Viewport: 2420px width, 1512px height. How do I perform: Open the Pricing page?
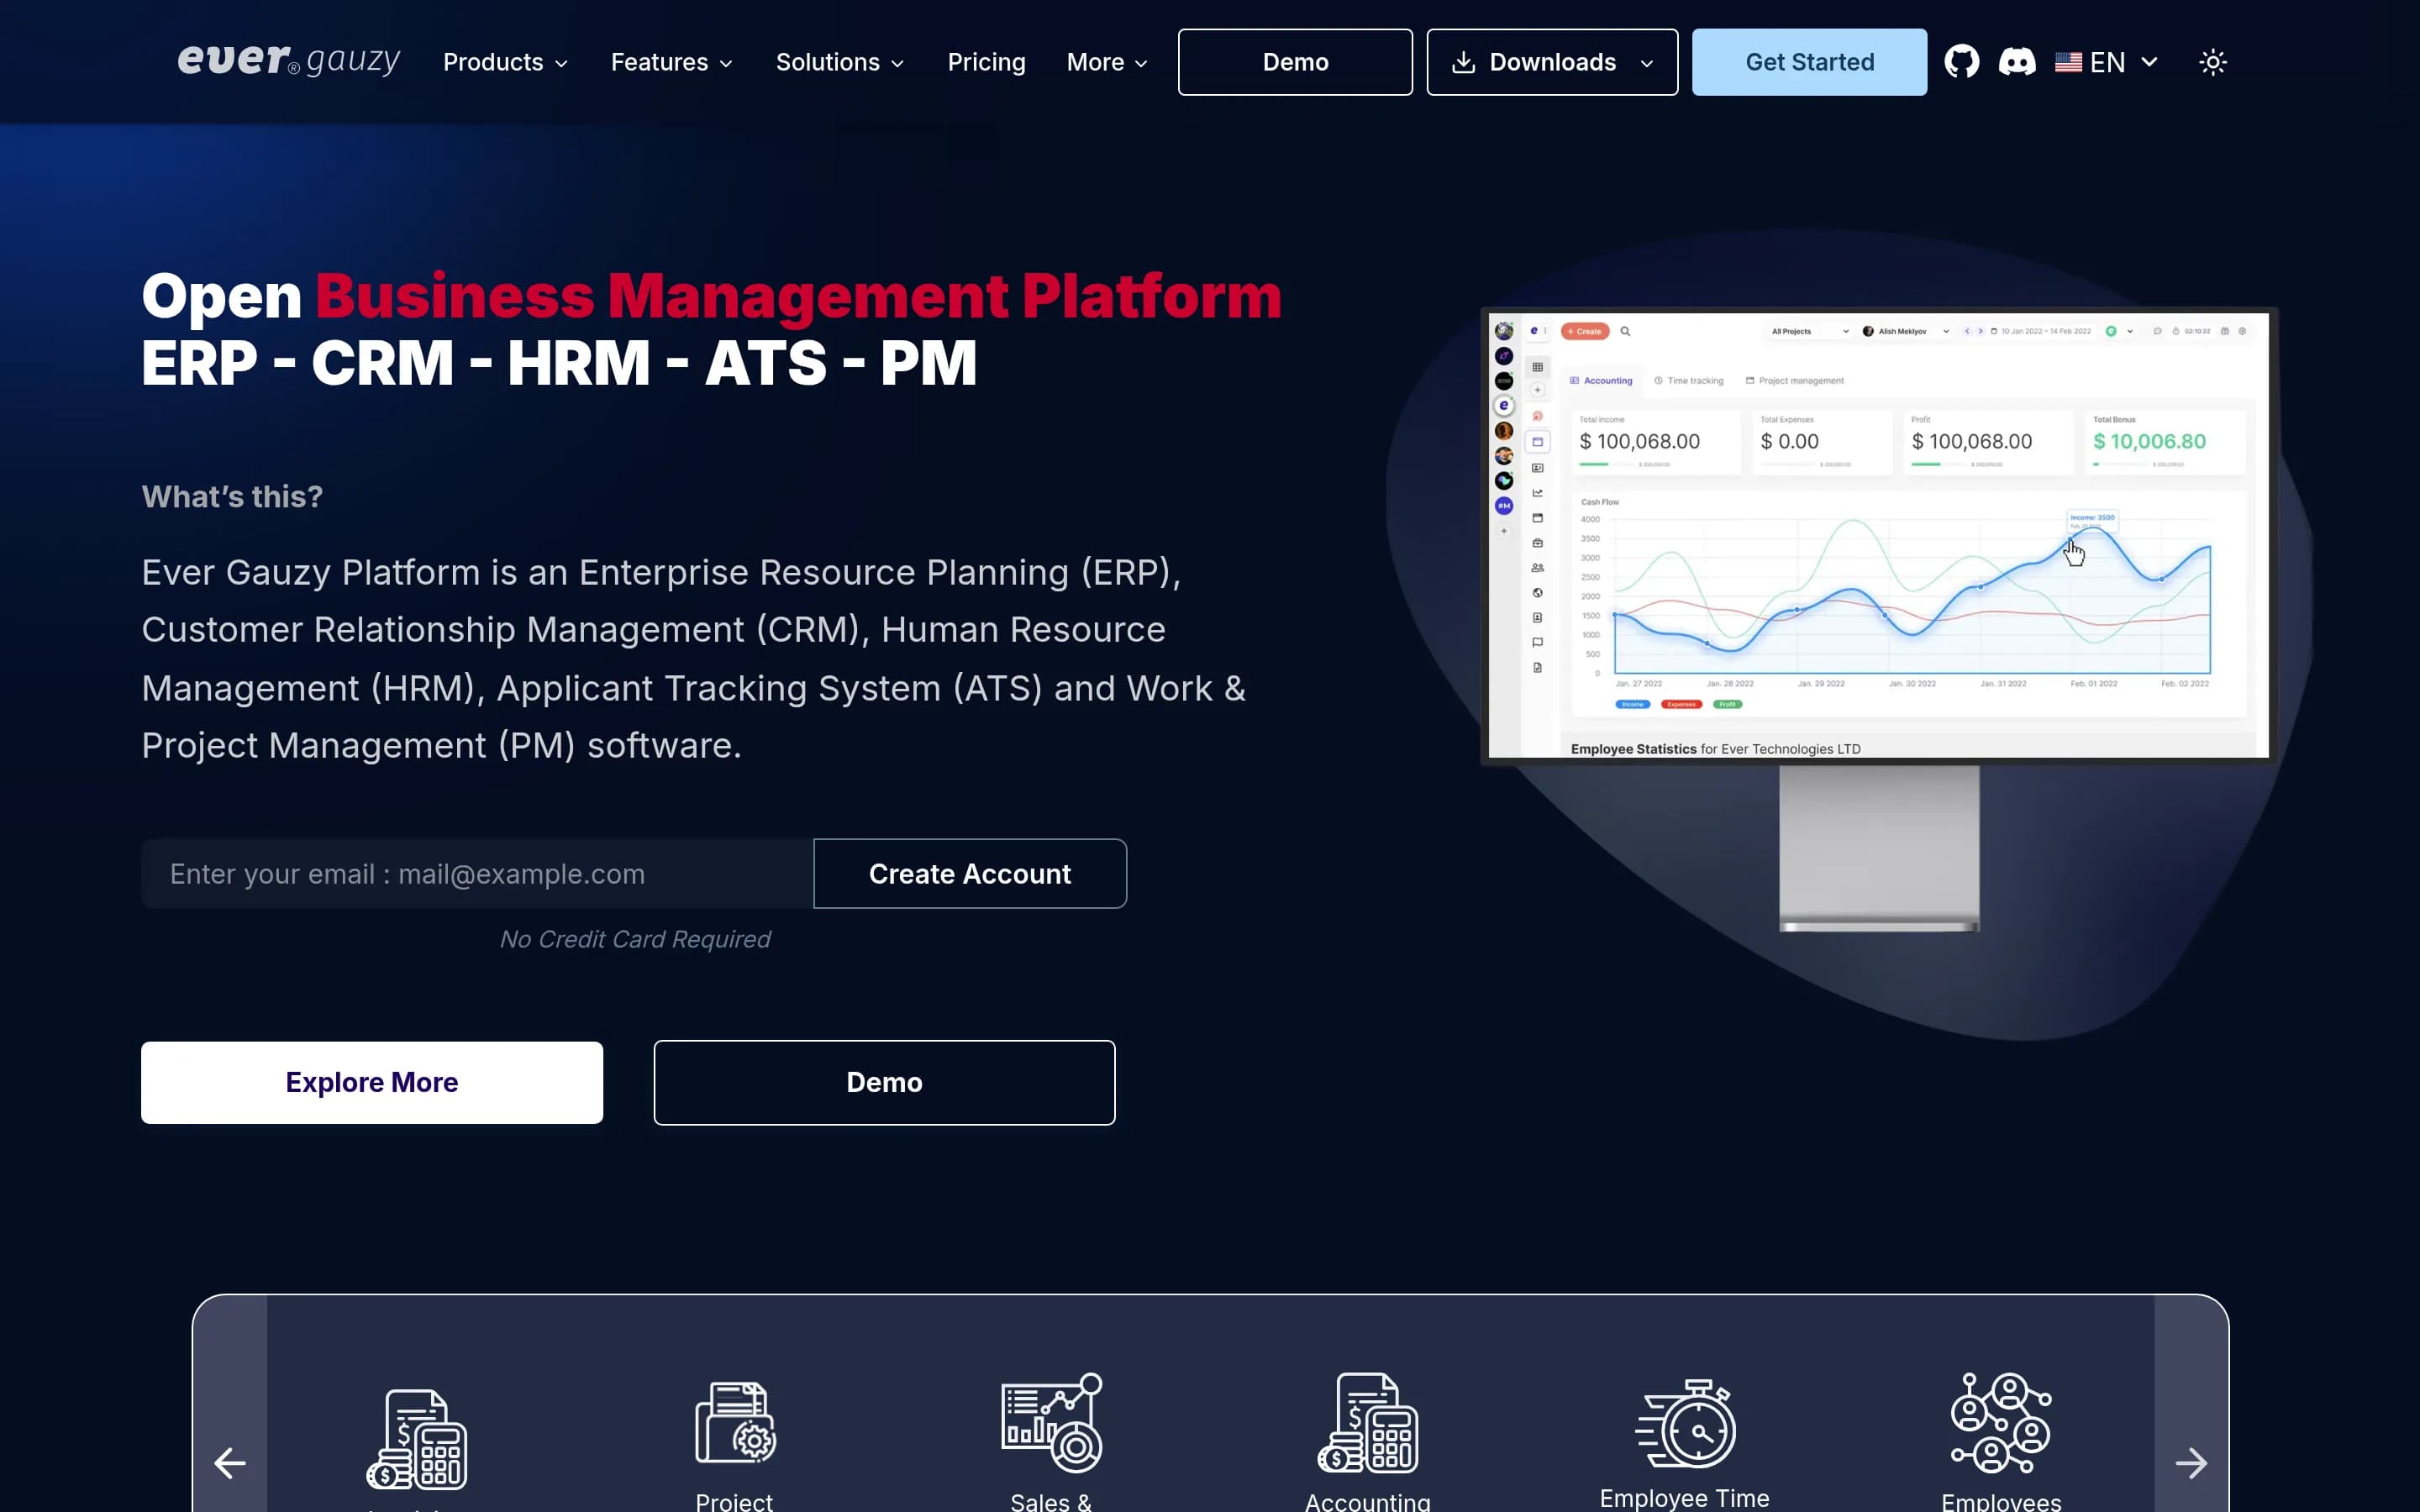(986, 62)
